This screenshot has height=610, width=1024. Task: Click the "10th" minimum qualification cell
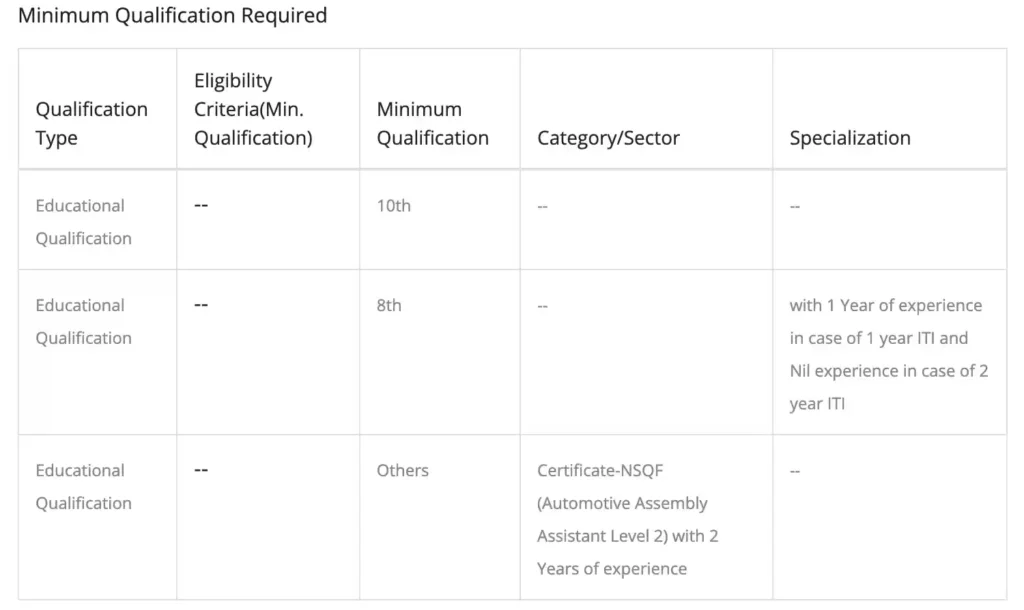click(x=393, y=206)
